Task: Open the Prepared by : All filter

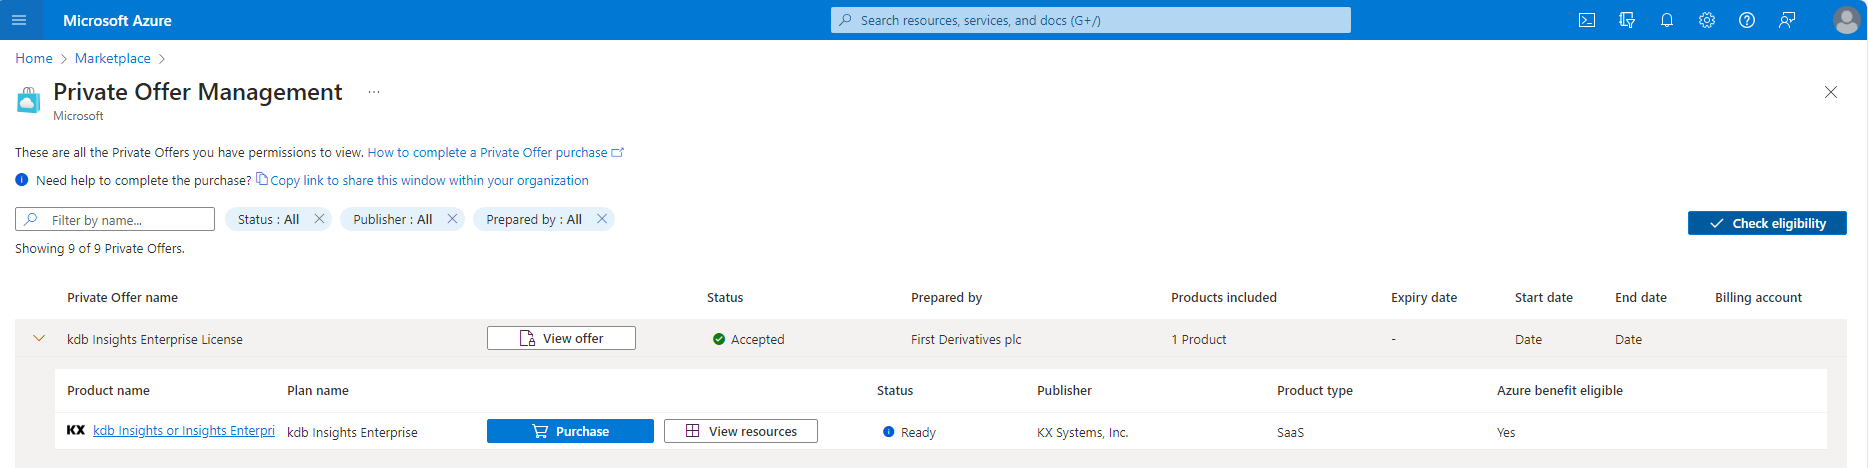Action: click(533, 219)
